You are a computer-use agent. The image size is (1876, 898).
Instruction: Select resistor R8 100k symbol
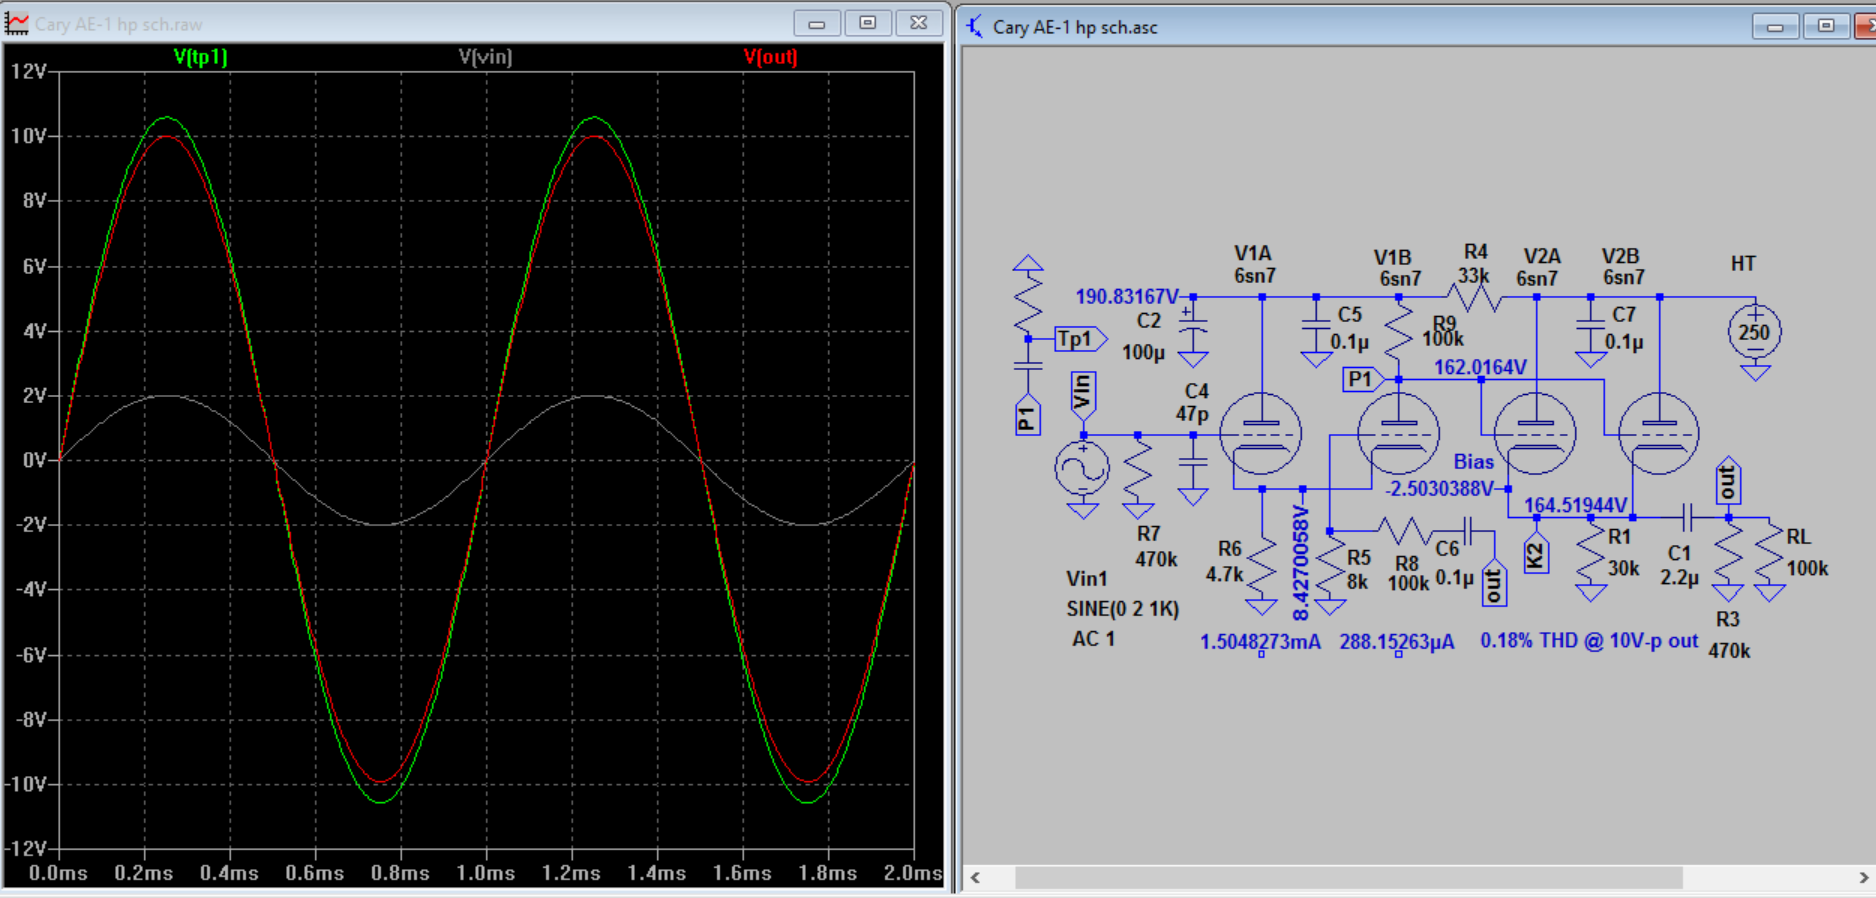point(1404,530)
